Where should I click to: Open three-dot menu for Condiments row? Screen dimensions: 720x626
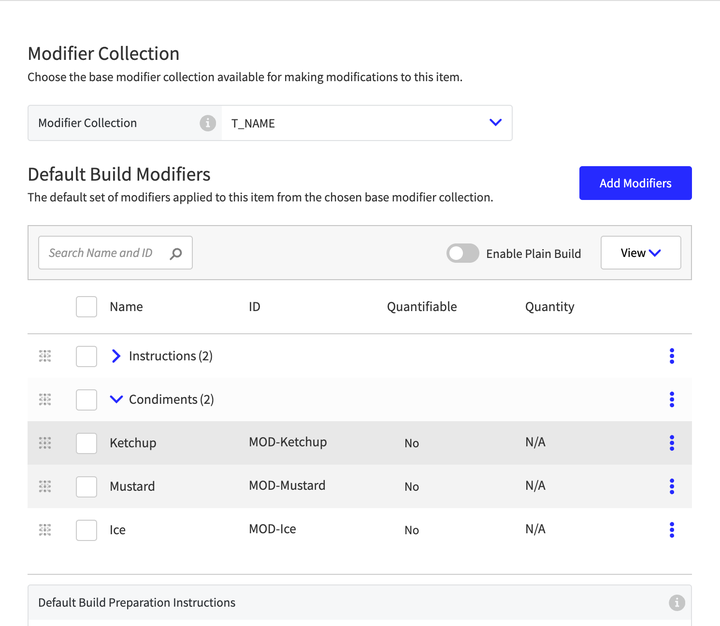(672, 400)
